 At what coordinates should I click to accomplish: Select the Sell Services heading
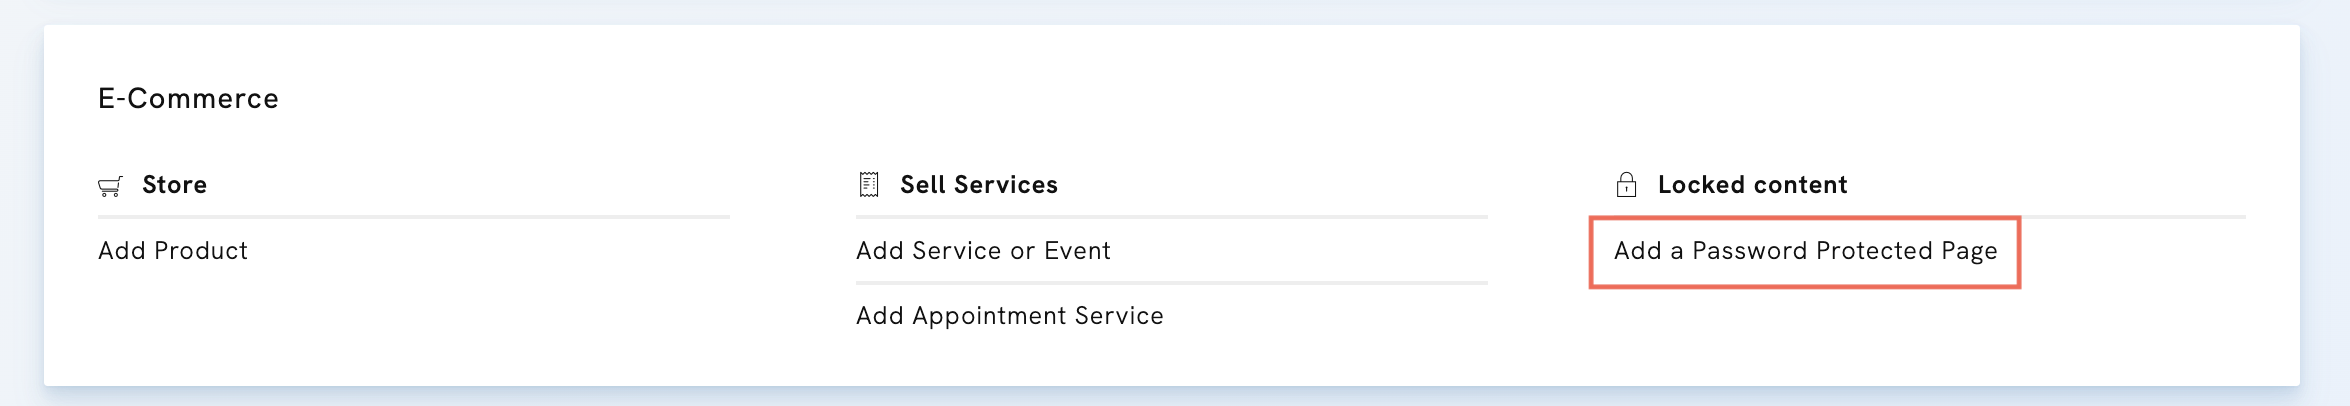(978, 185)
